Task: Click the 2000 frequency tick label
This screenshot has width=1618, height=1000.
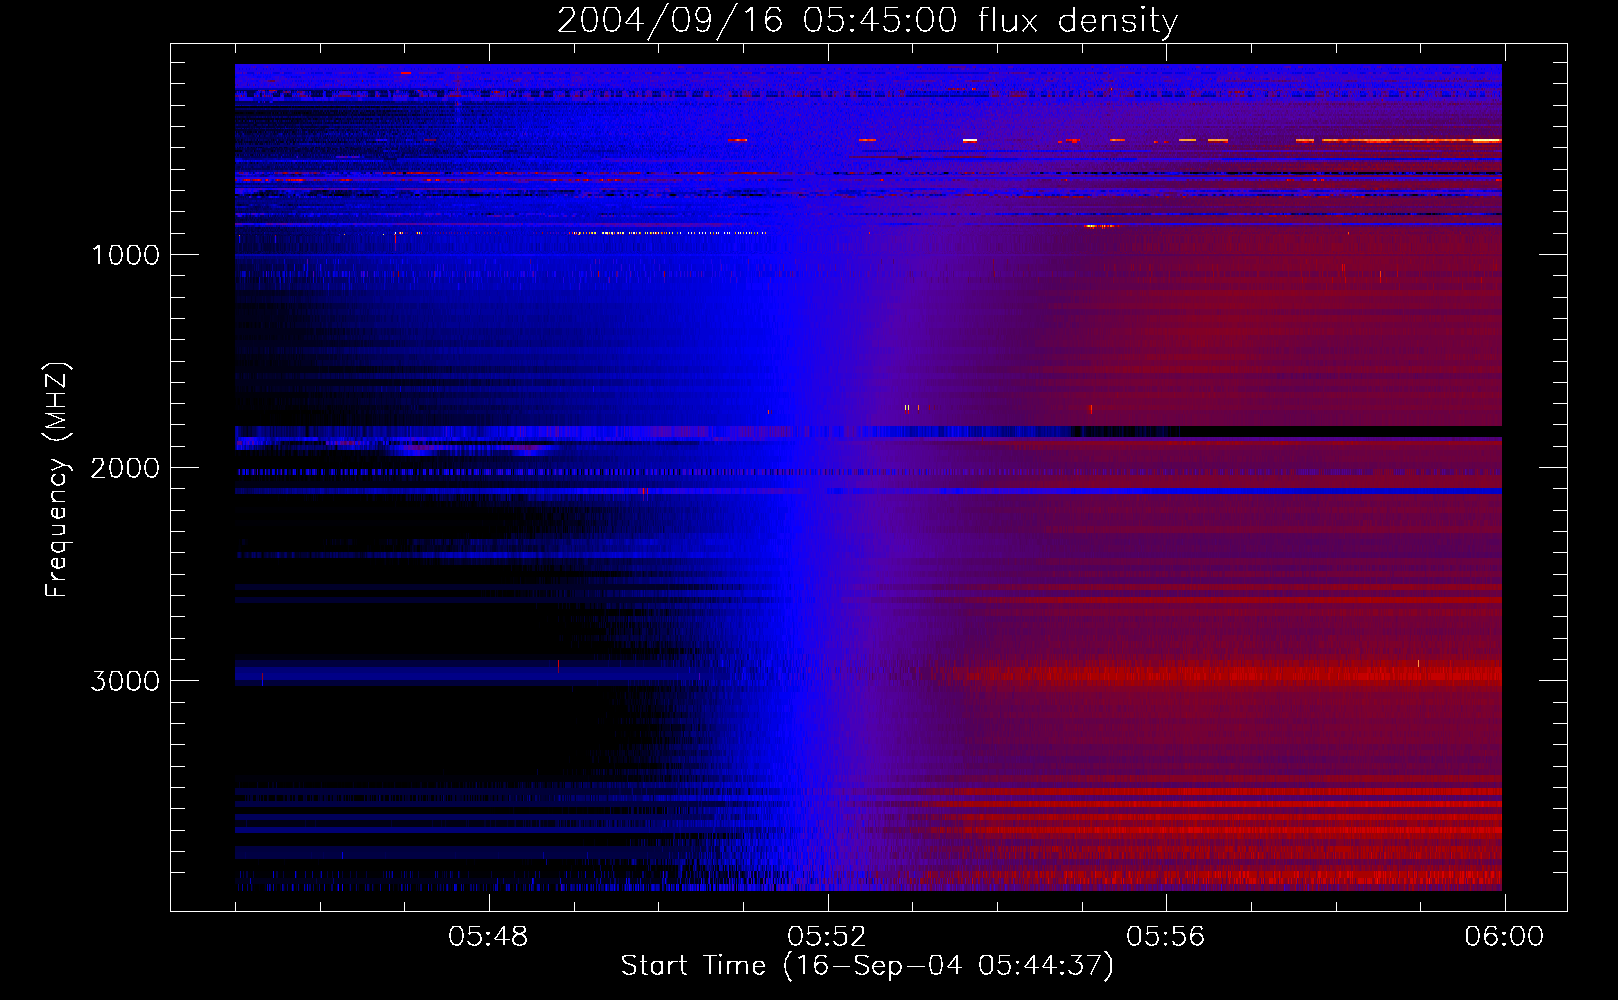Action: tap(125, 468)
